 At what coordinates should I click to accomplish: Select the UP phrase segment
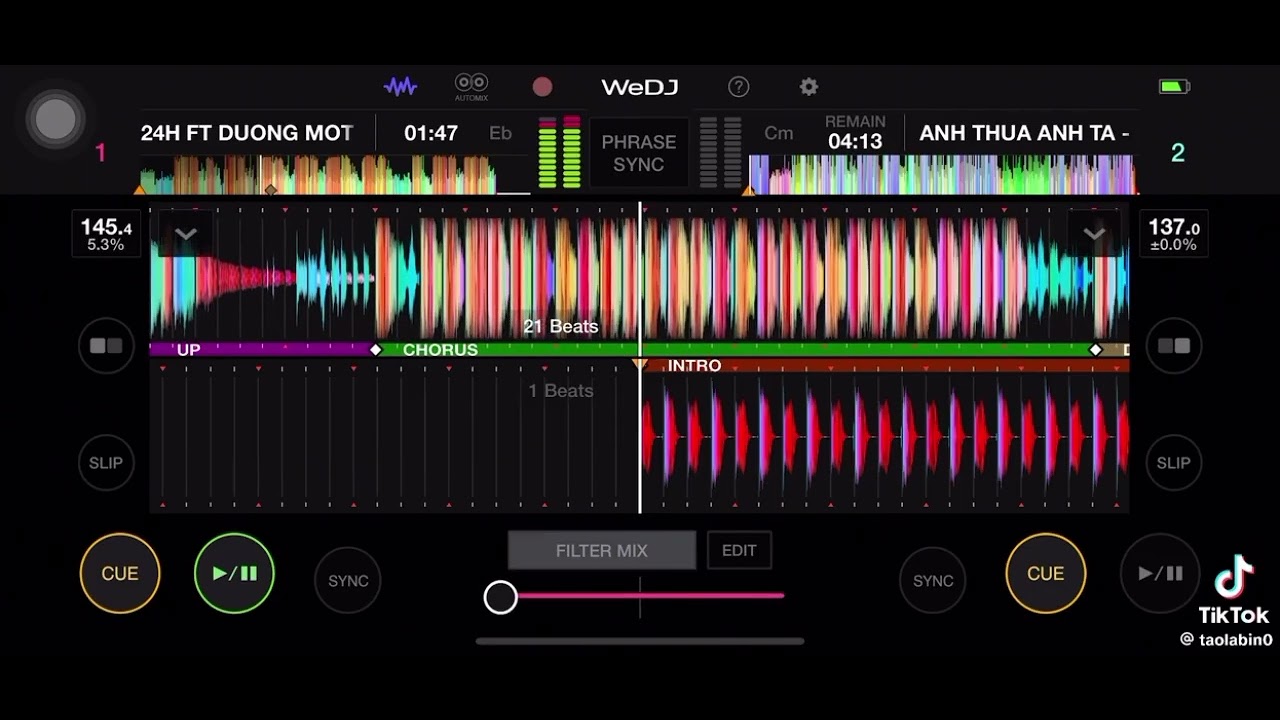[x=262, y=350]
